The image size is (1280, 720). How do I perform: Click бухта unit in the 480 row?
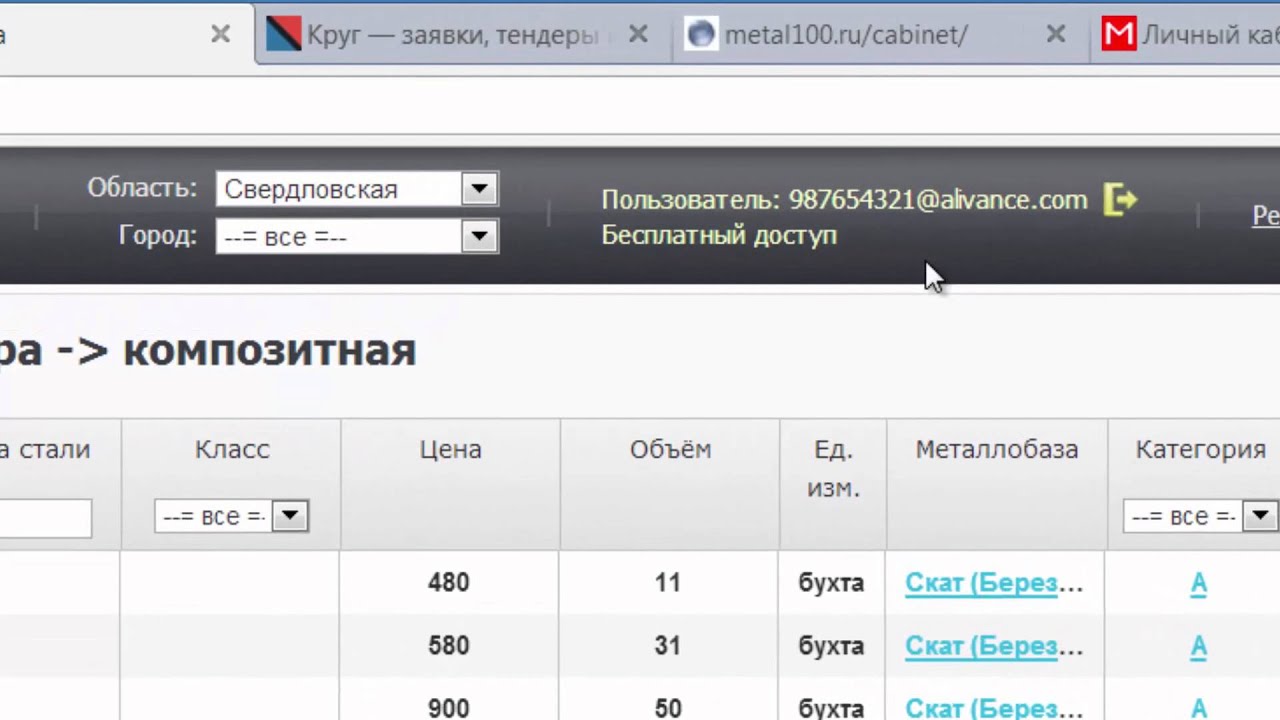[831, 583]
